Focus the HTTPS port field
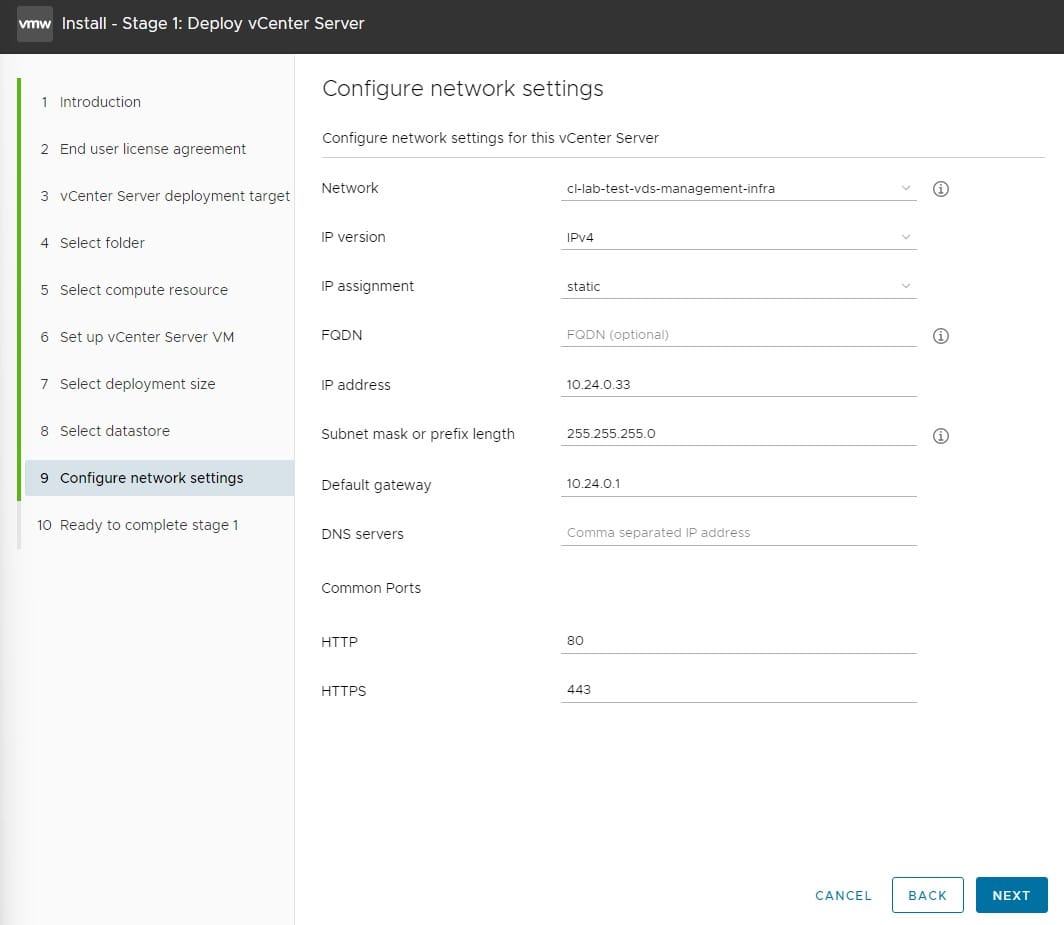Screen dimensions: 1064x925 point(738,690)
